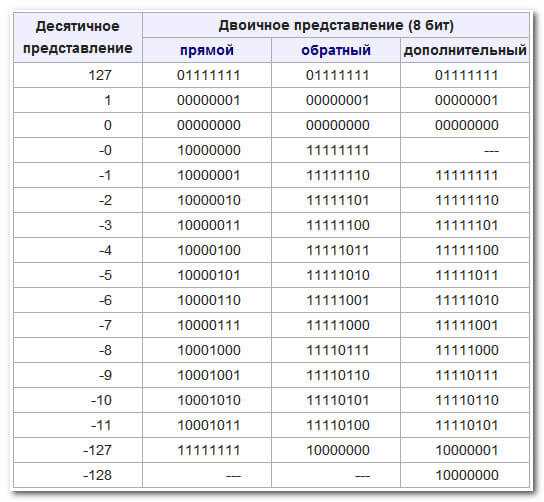This screenshot has height=502, width=544.
Task: Select the прямой code 10000111 for -7
Action: (x=209, y=325)
